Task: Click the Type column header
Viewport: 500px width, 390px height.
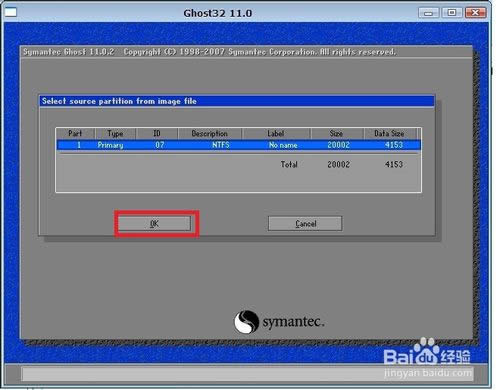Action: pos(115,134)
